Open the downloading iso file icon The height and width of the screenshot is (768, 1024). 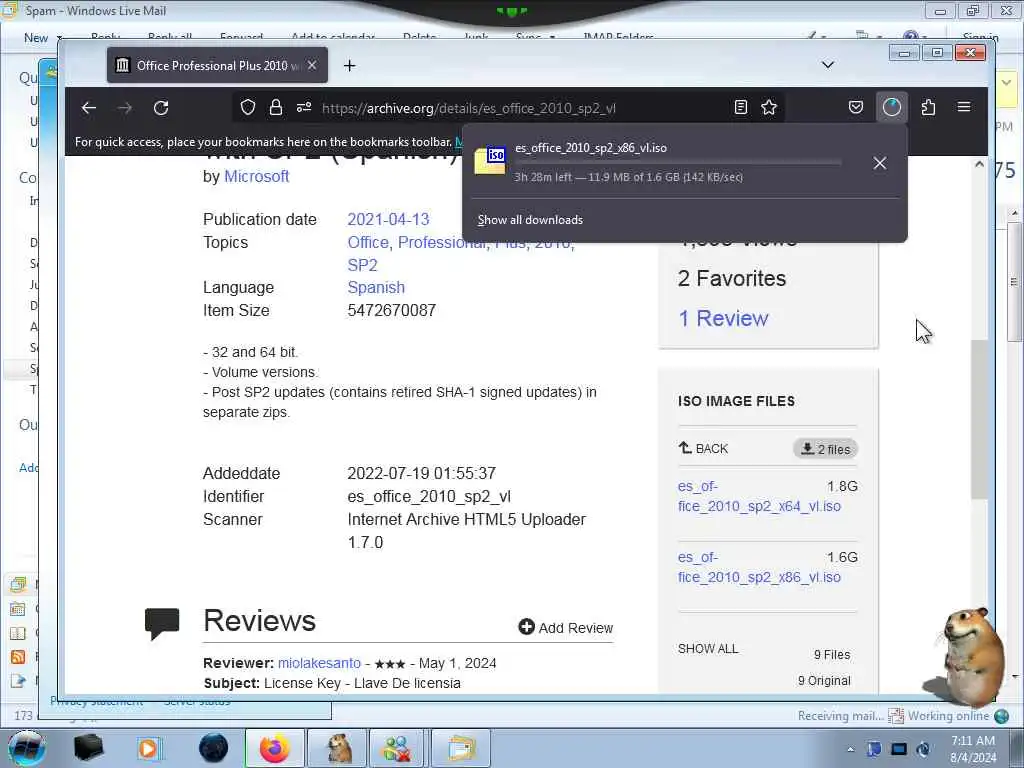490,161
